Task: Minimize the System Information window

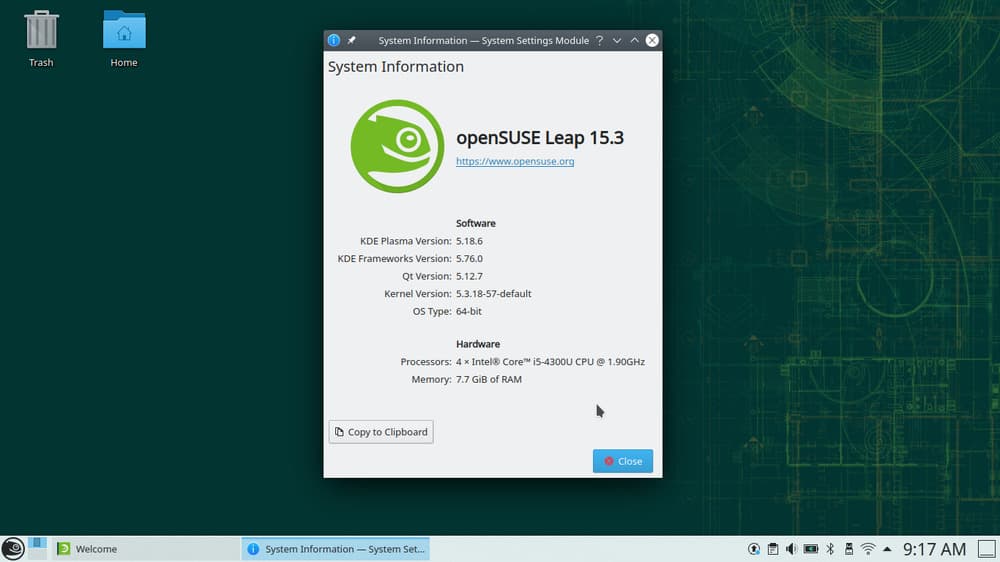Action: (x=617, y=40)
